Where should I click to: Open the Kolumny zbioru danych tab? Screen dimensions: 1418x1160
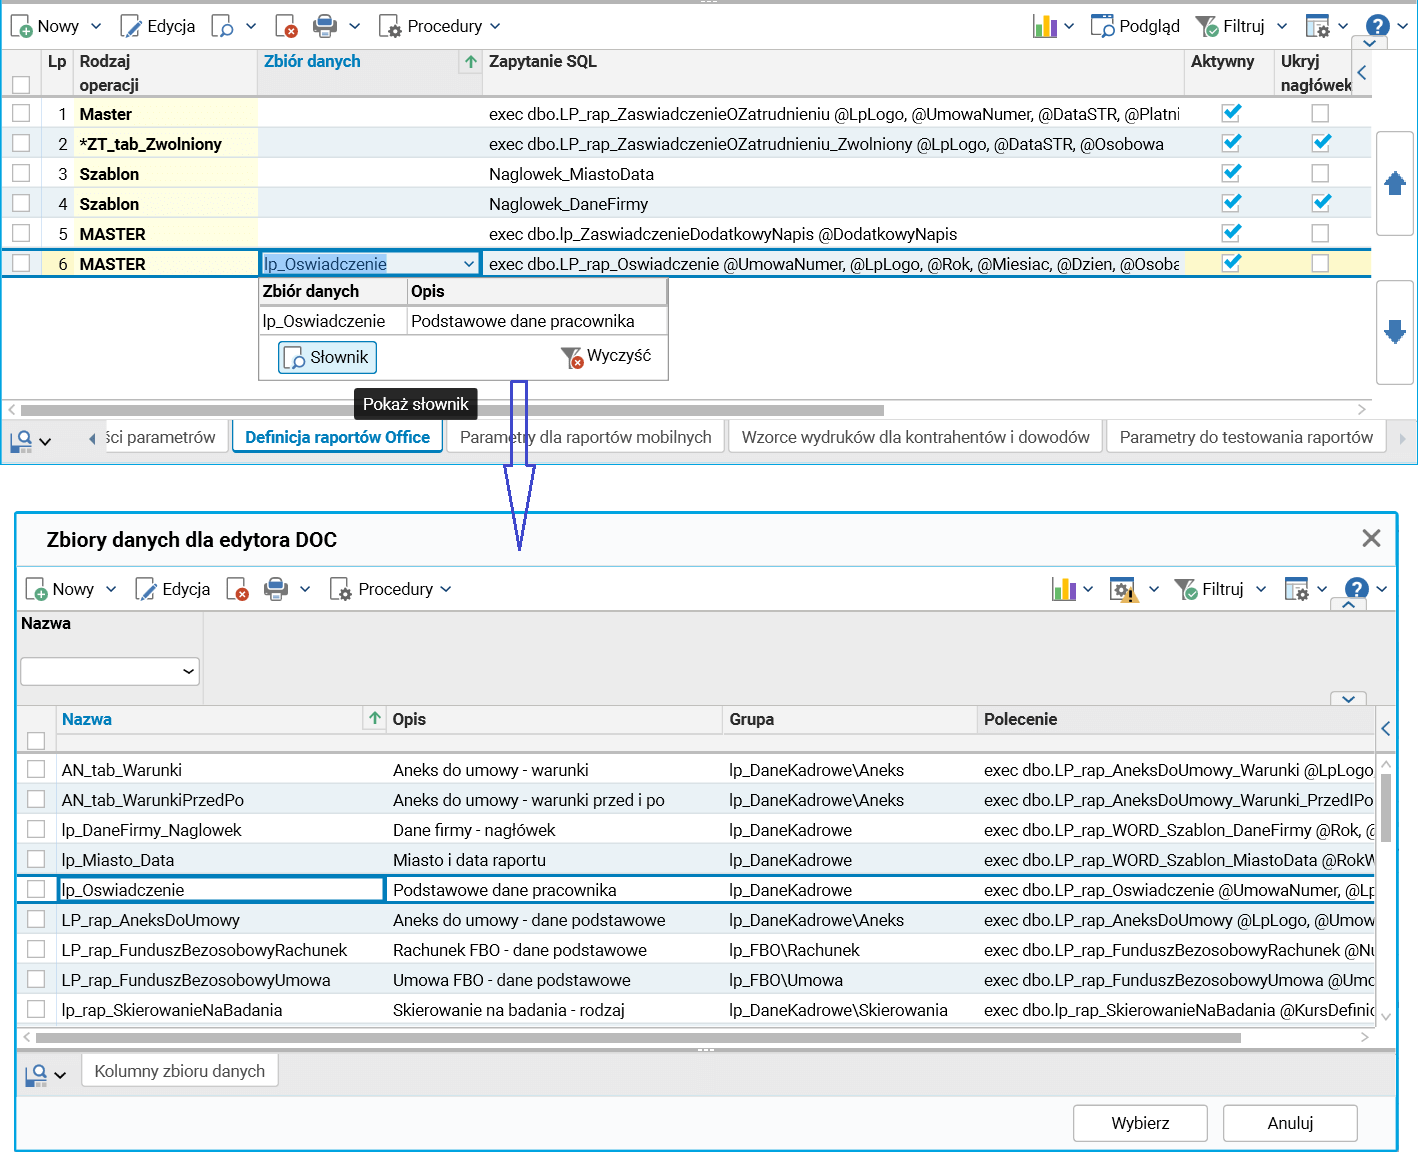[180, 1071]
